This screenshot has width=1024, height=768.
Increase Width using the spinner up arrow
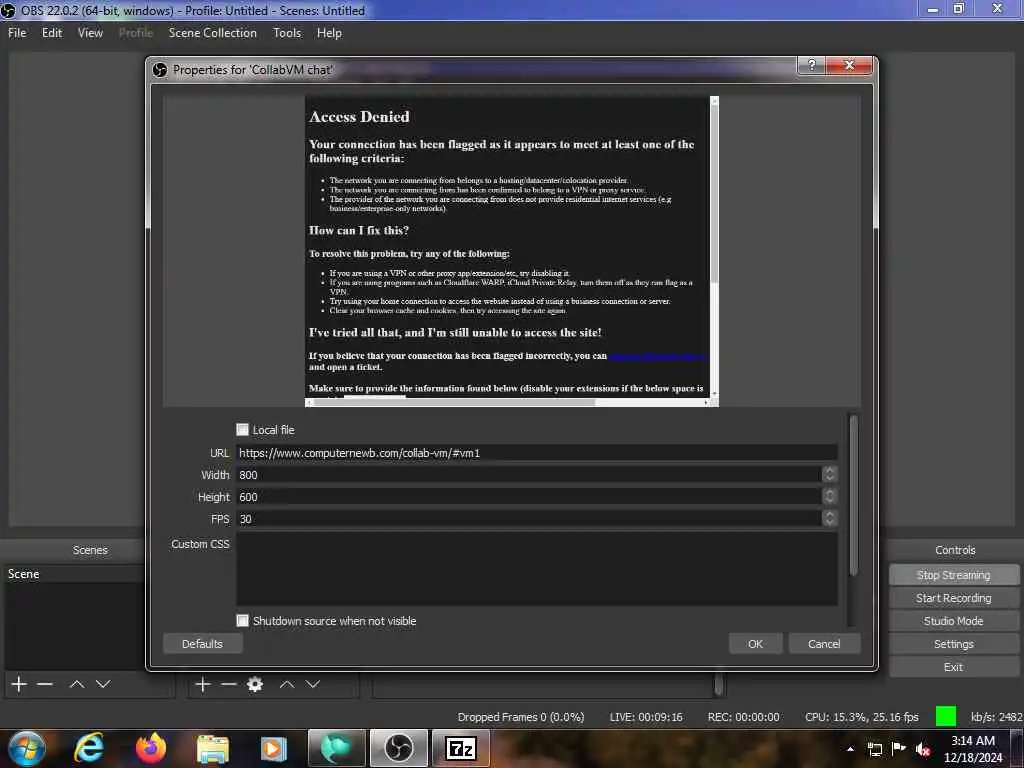(x=829, y=470)
